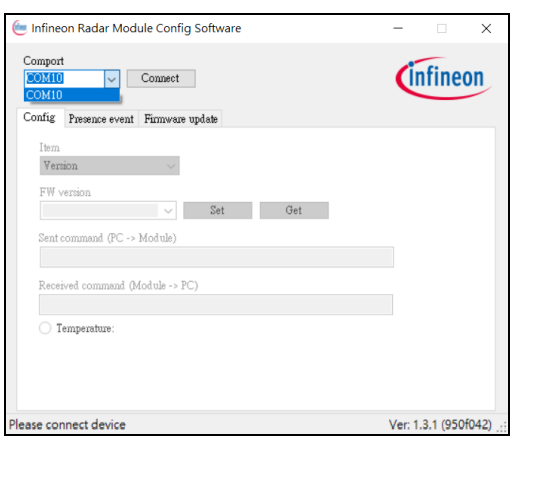Screen dimensions: 538x478
Task: Select COM10 from the dropdown list
Action: click(x=72, y=95)
